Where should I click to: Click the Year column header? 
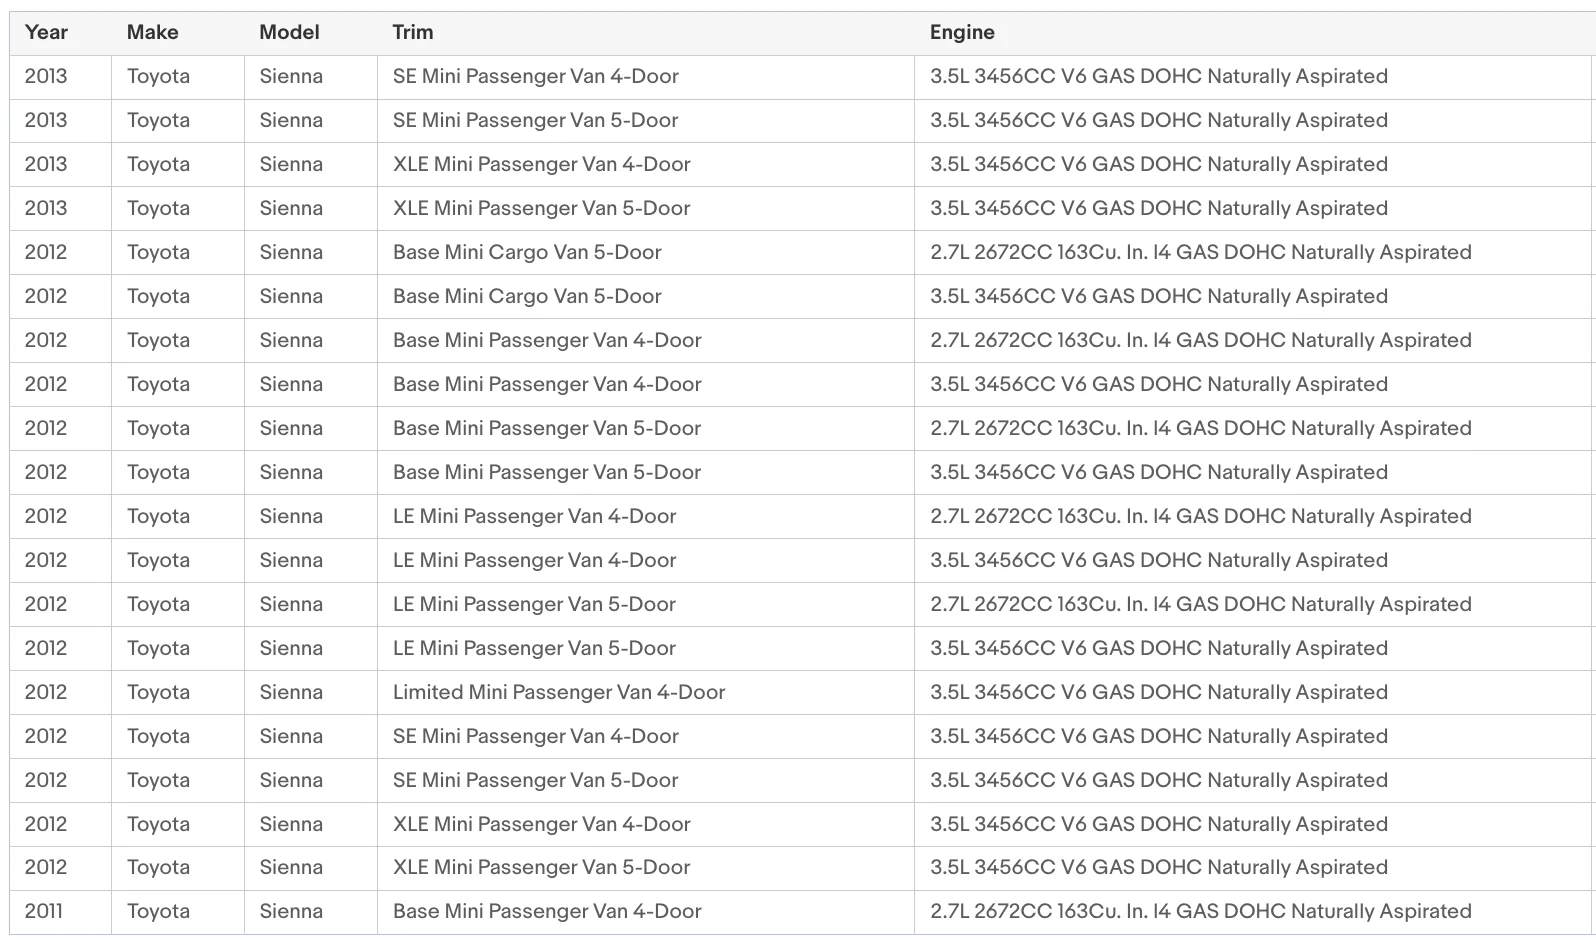pos(46,32)
